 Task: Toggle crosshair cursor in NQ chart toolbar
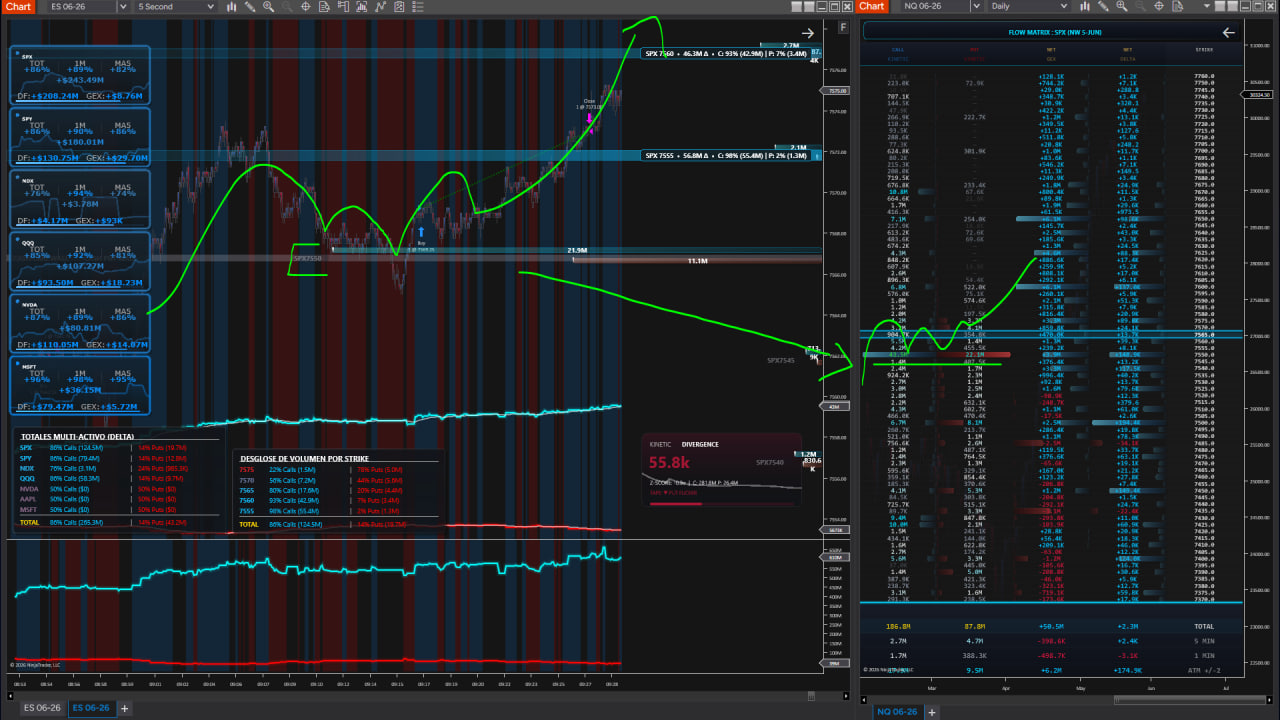[x=1159, y=7]
